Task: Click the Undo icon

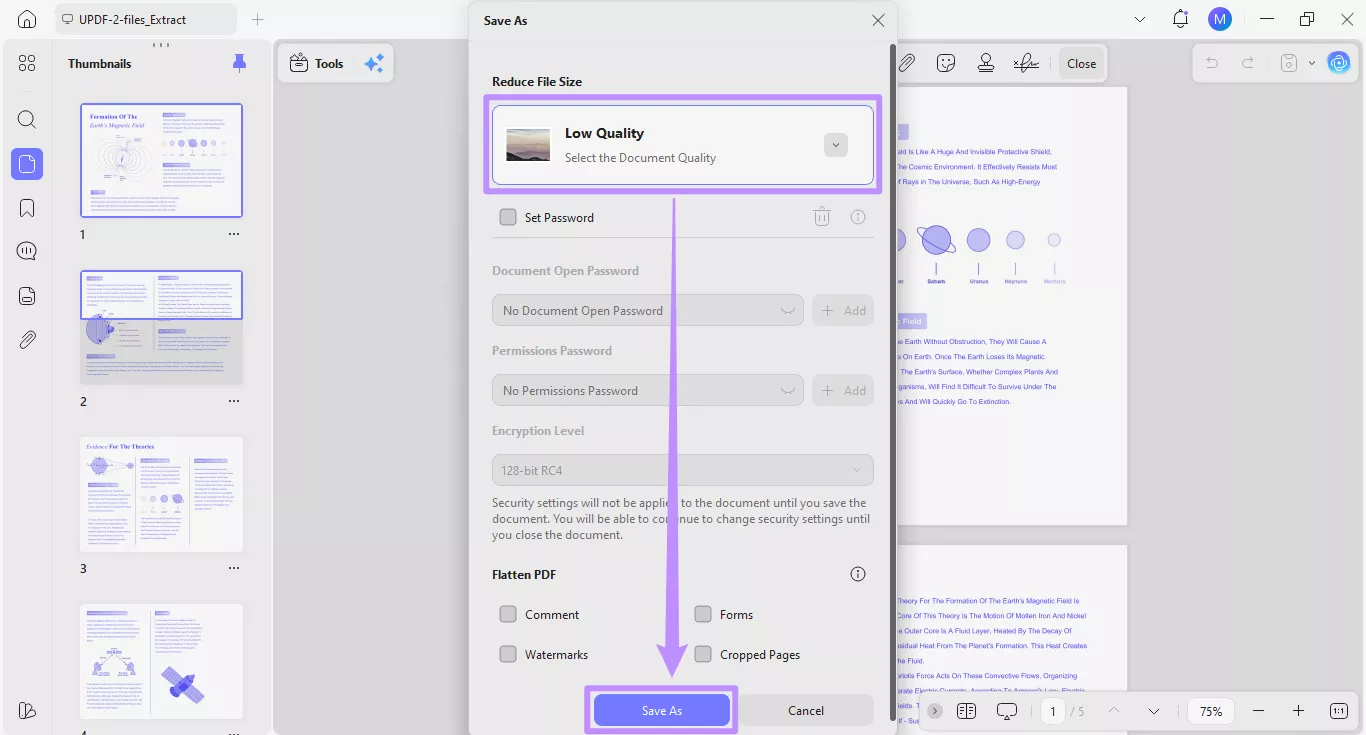Action: pos(1211,62)
